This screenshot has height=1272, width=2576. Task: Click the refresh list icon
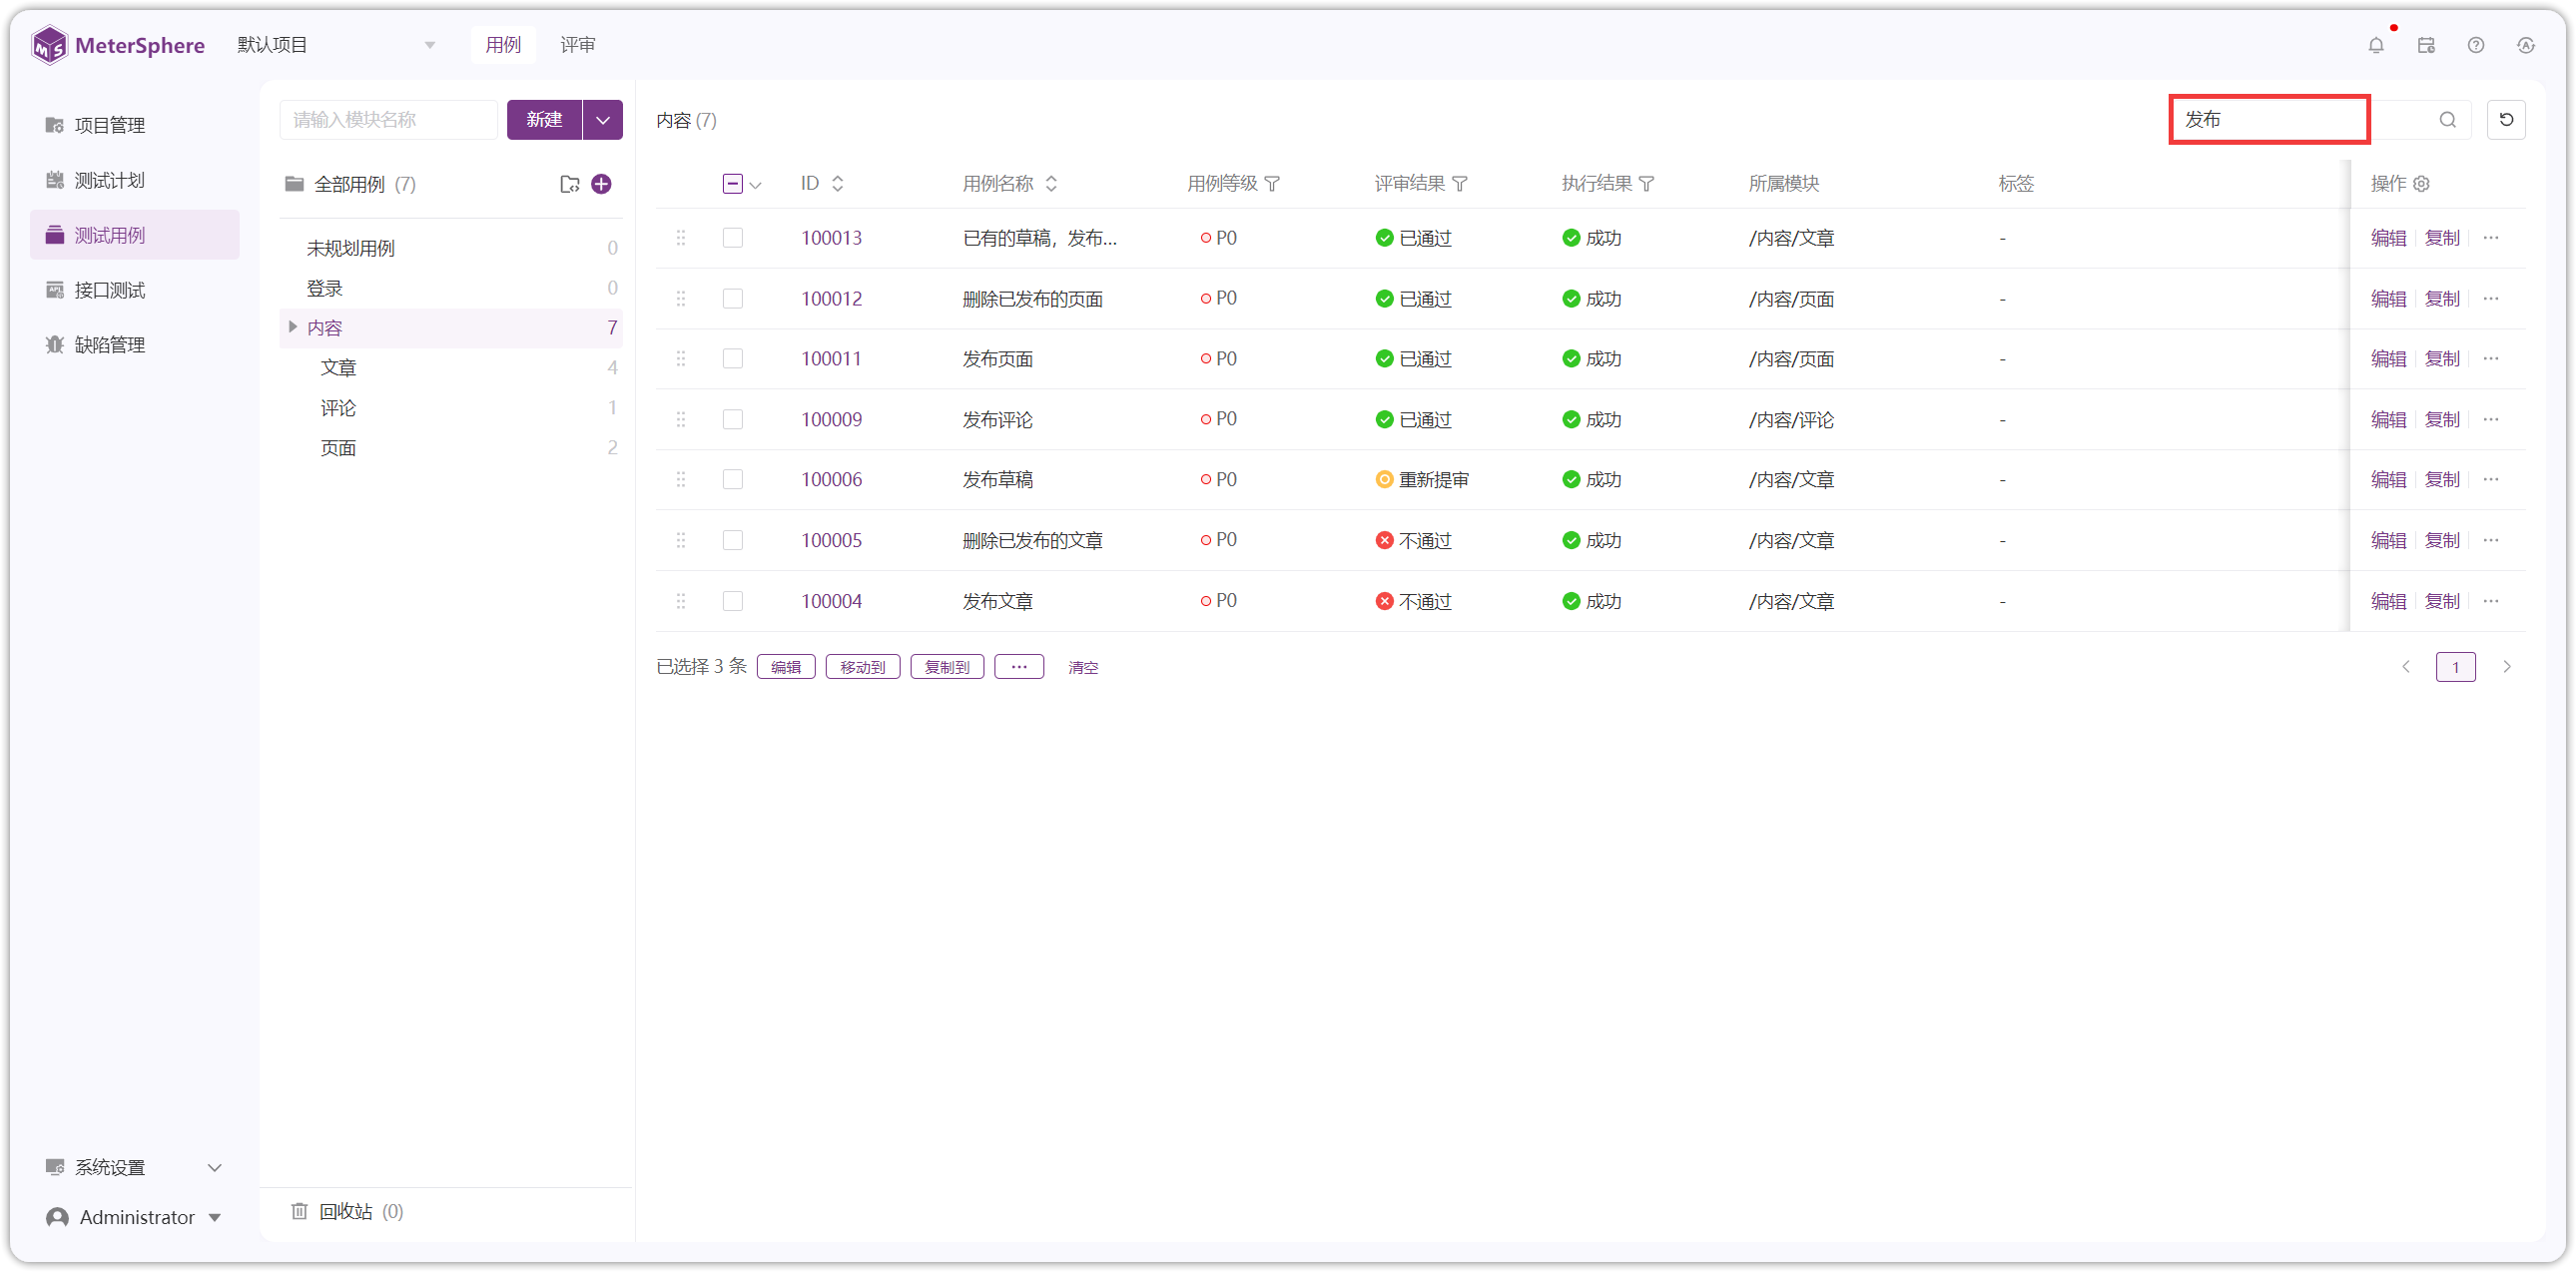coord(2506,120)
